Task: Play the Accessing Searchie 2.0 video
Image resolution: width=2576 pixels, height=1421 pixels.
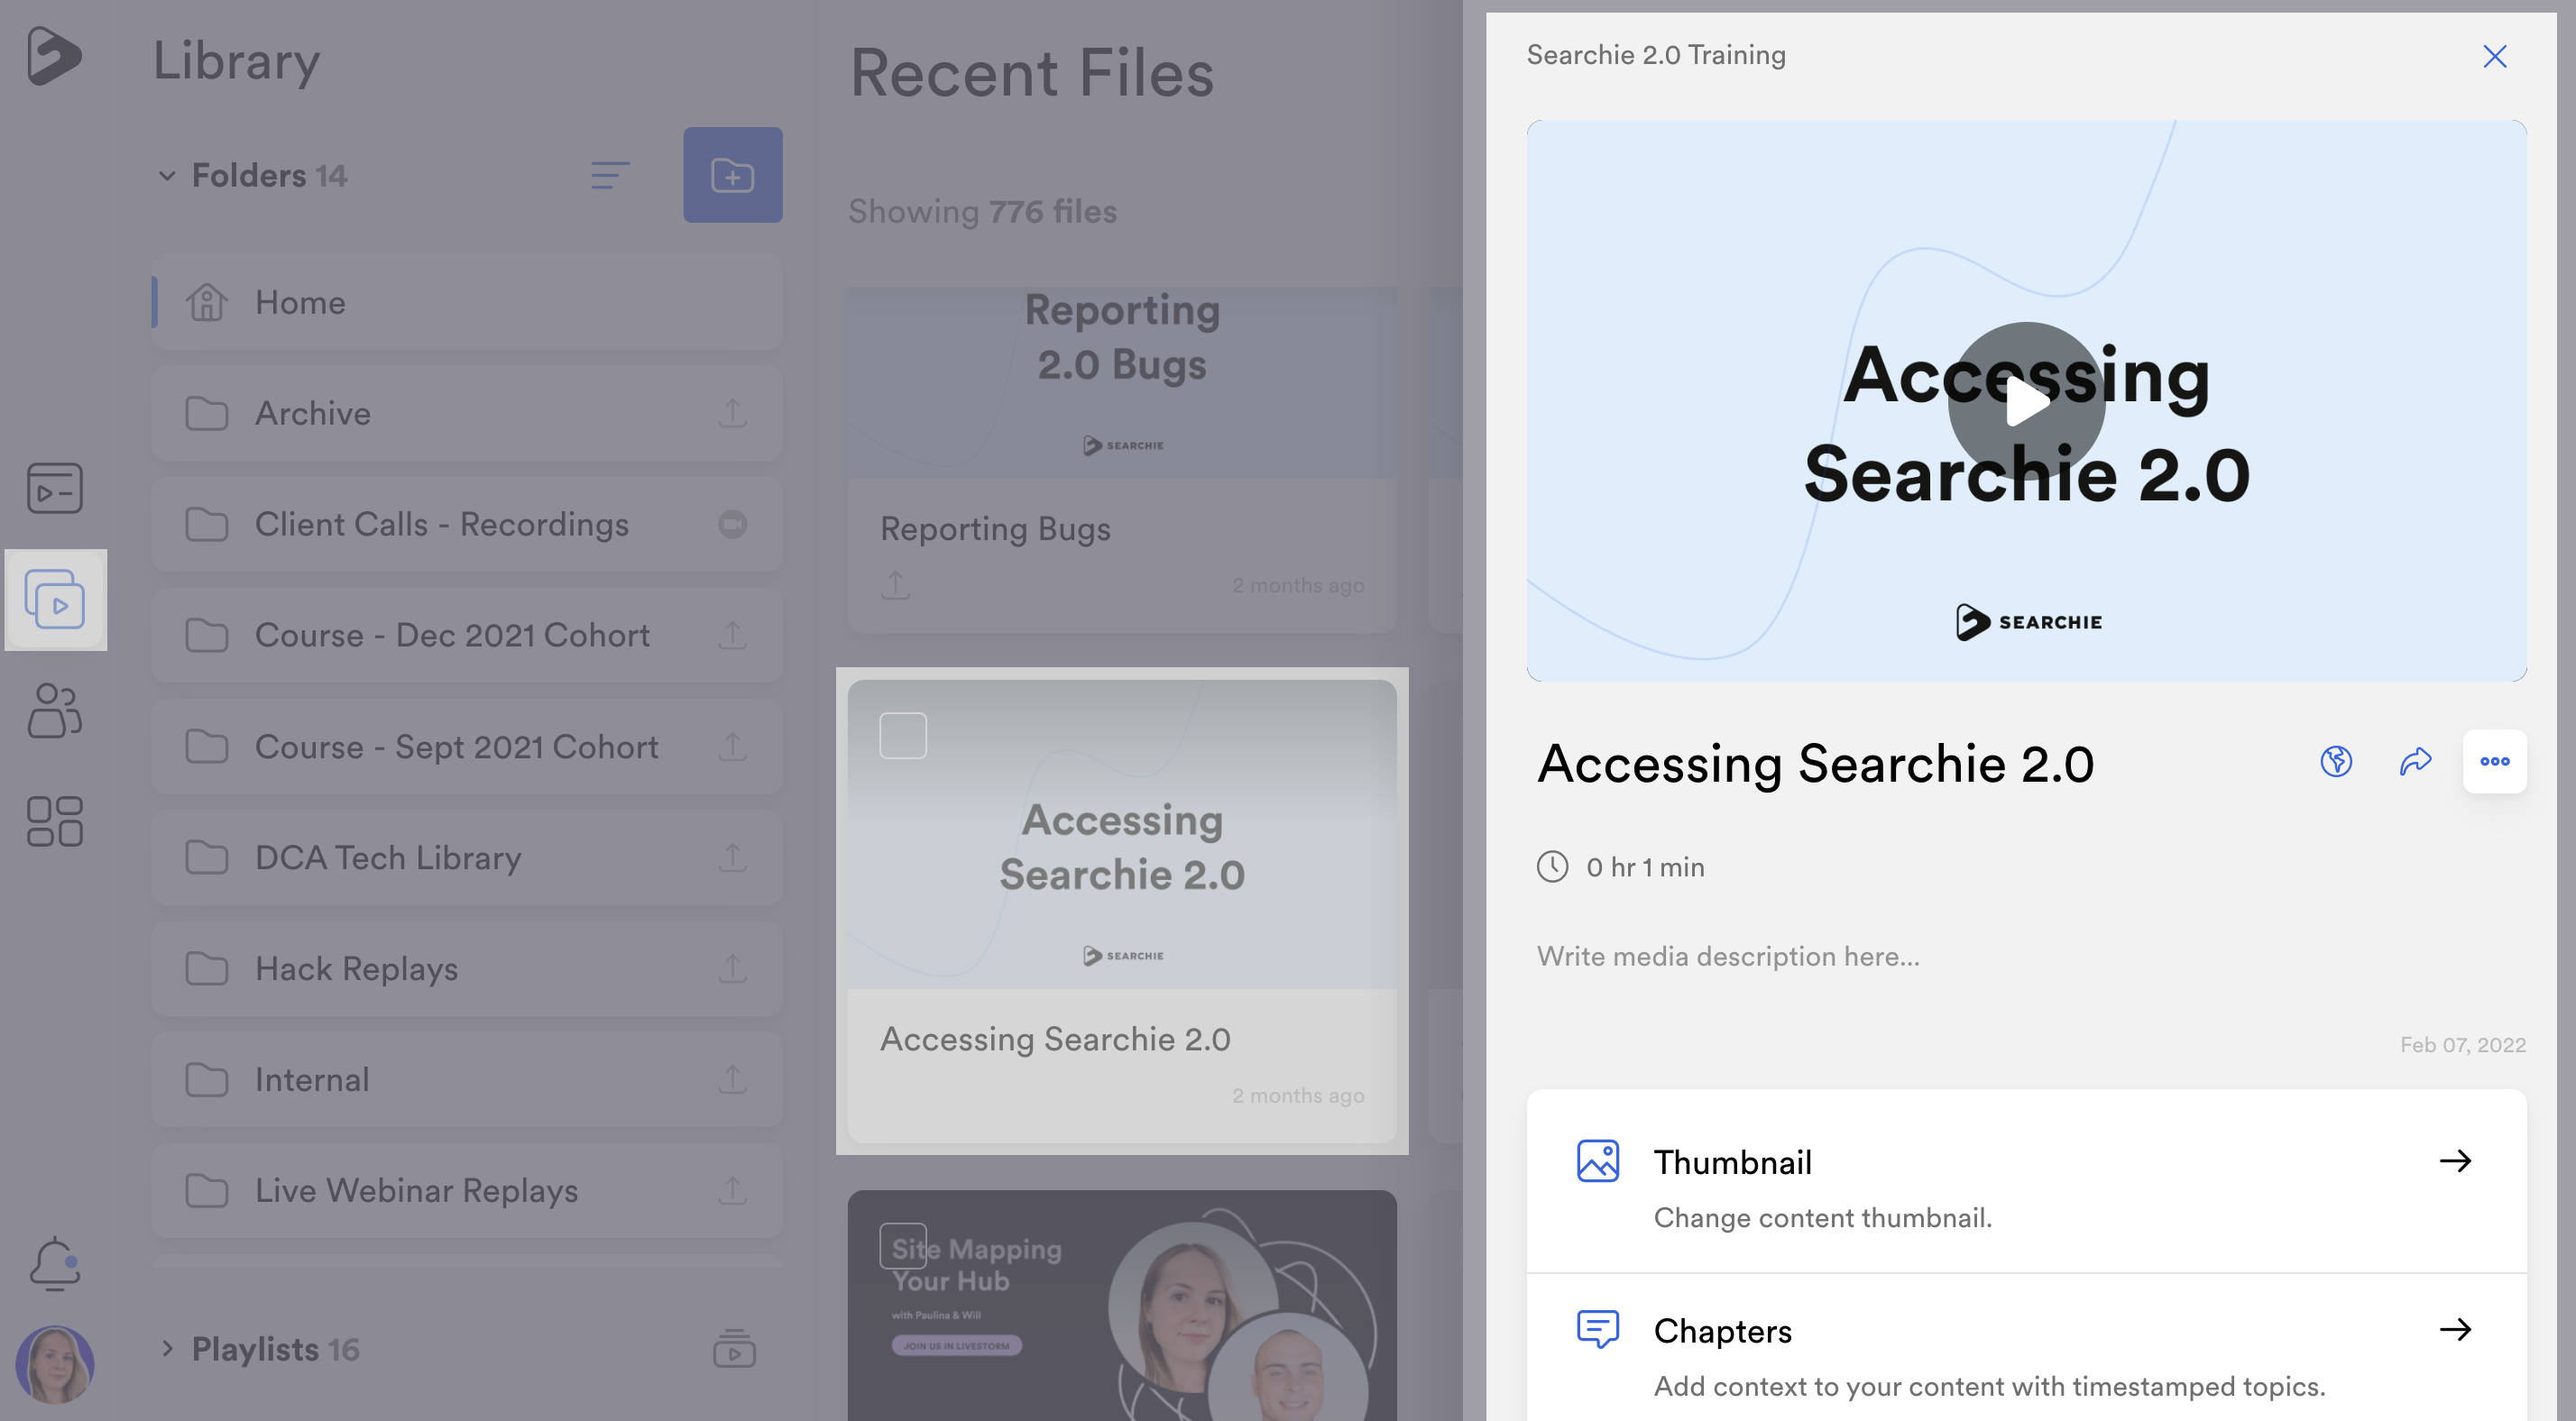Action: click(2026, 401)
